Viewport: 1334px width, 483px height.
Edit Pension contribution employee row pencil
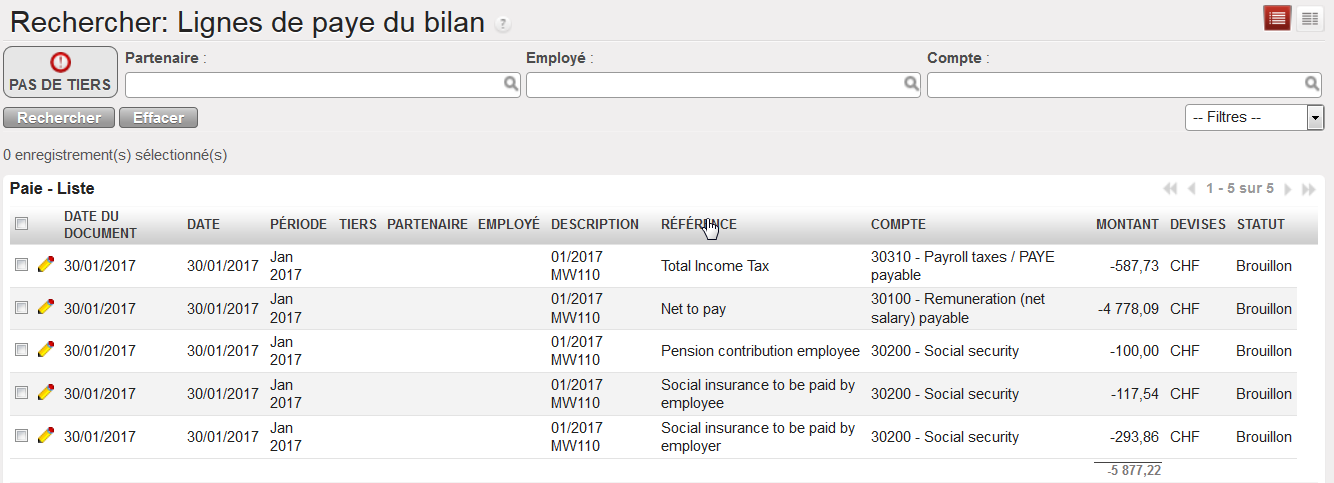coord(45,350)
